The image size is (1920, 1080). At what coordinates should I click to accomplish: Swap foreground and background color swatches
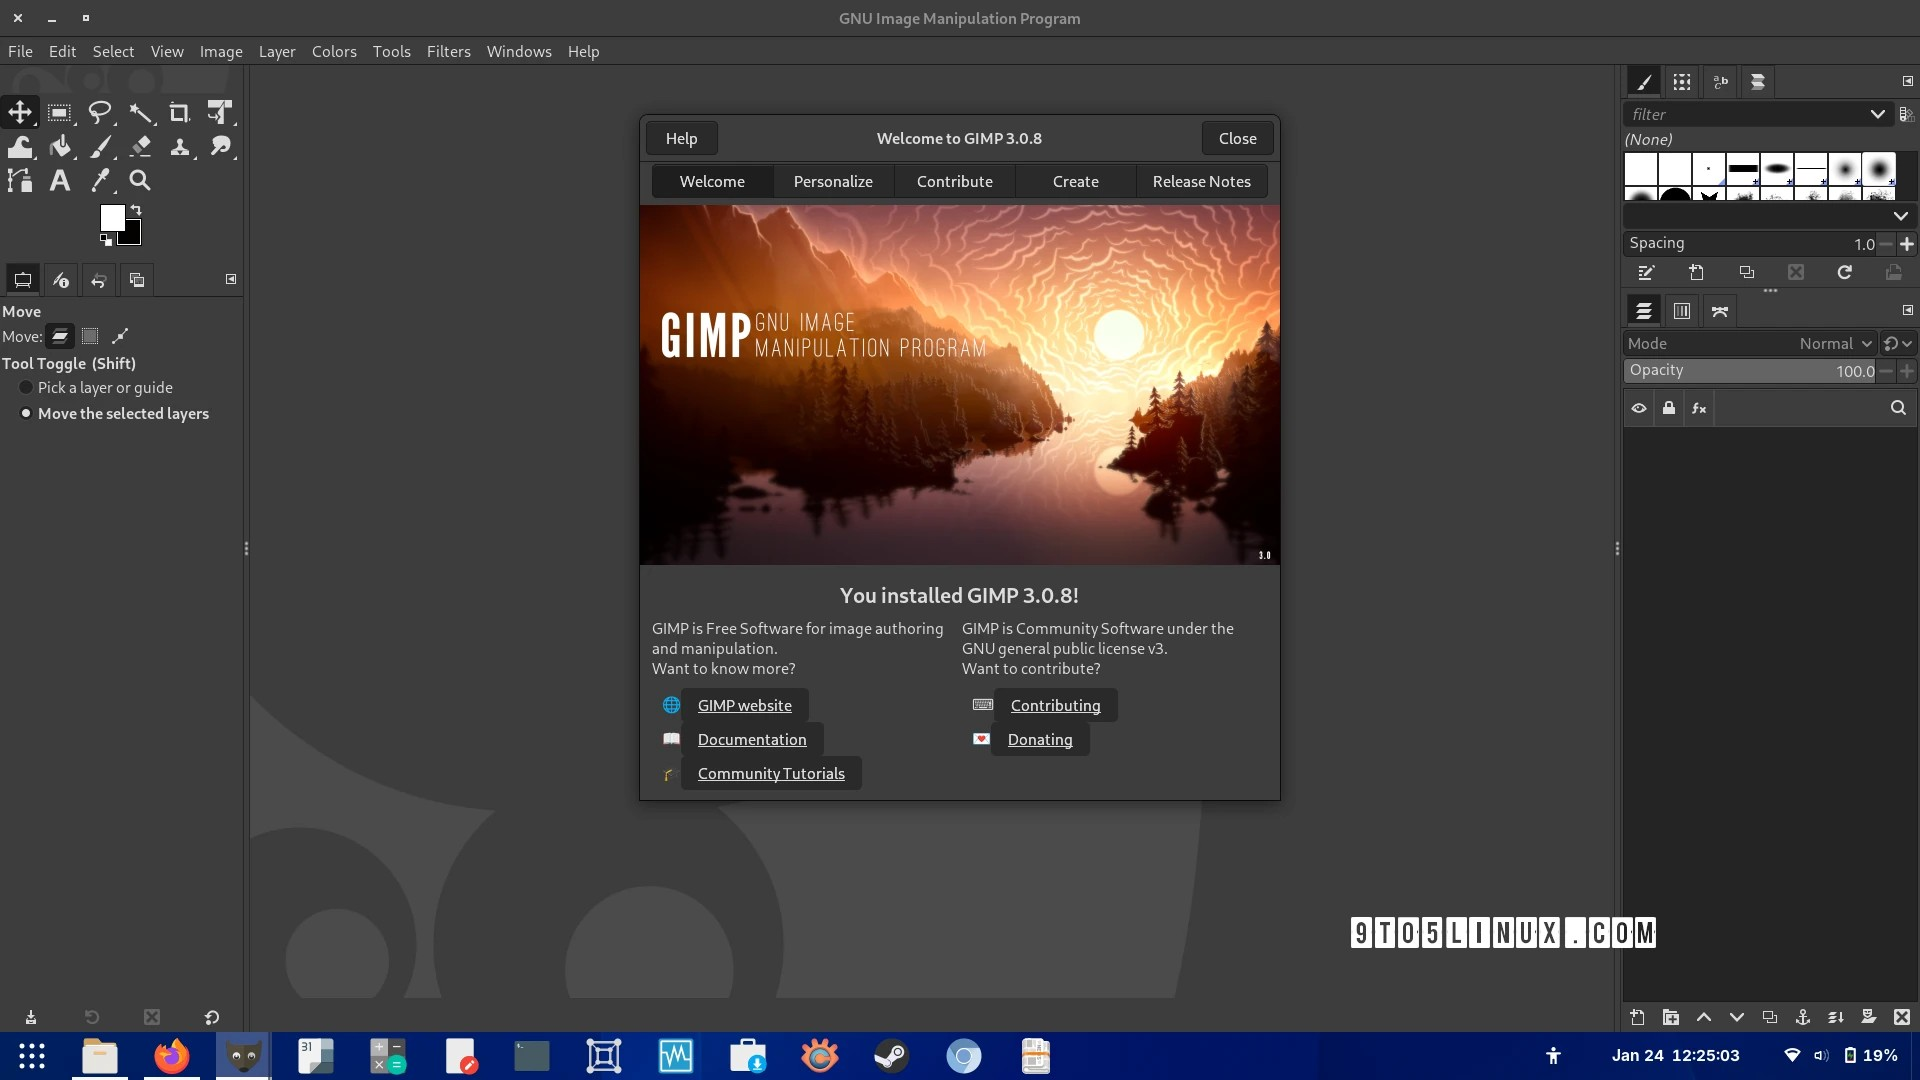[x=136, y=209]
